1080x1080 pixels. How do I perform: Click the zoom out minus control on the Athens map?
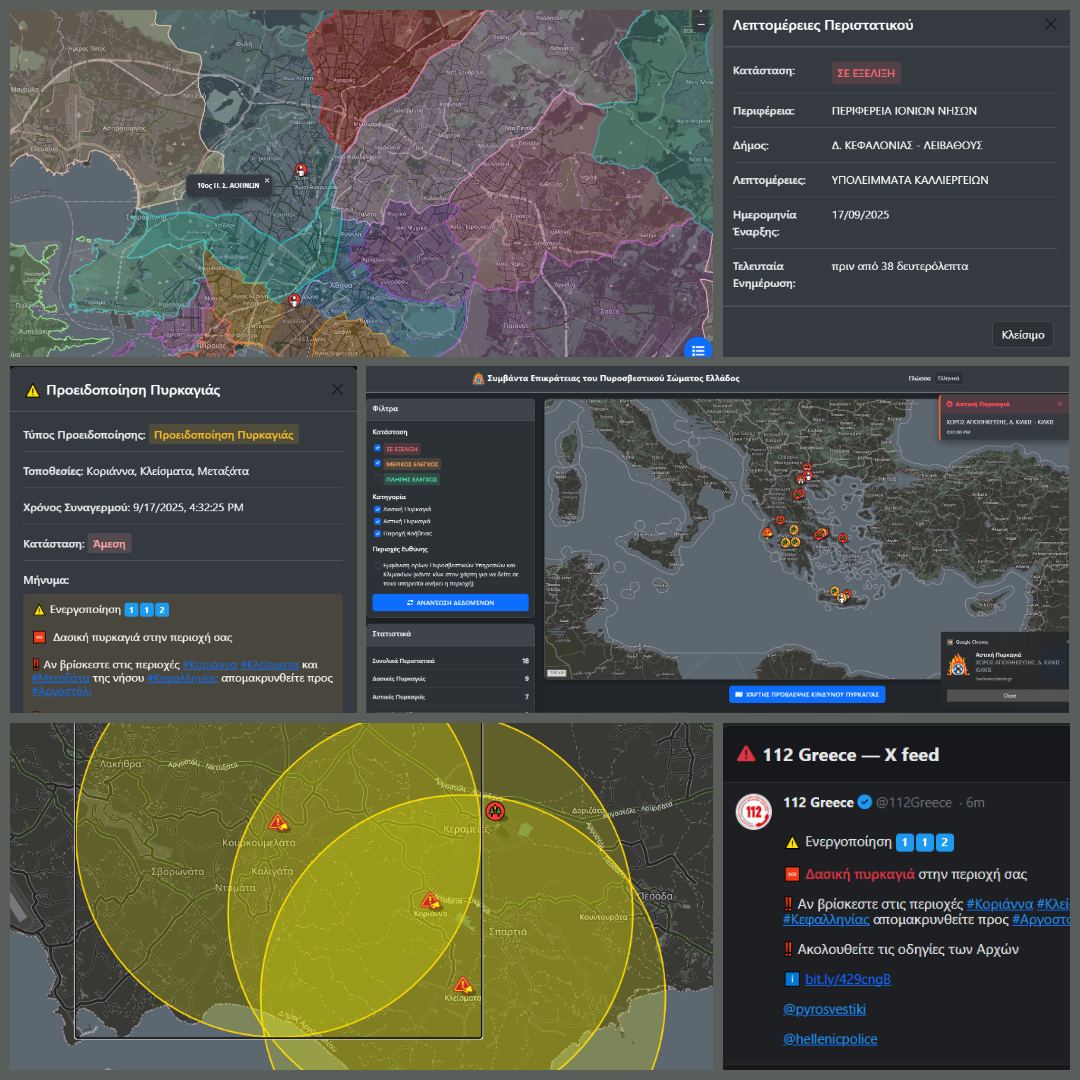pyautogui.click(x=701, y=24)
